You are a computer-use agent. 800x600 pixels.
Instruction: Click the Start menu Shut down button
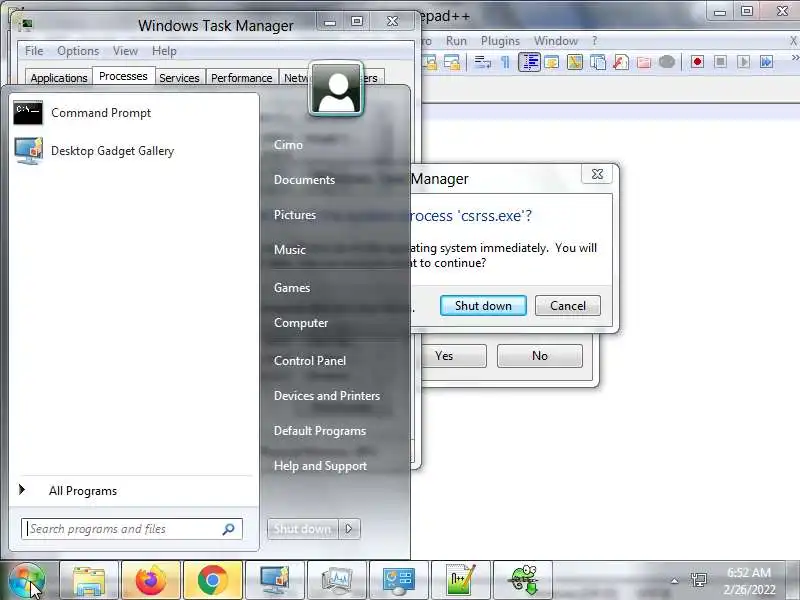(x=303, y=529)
